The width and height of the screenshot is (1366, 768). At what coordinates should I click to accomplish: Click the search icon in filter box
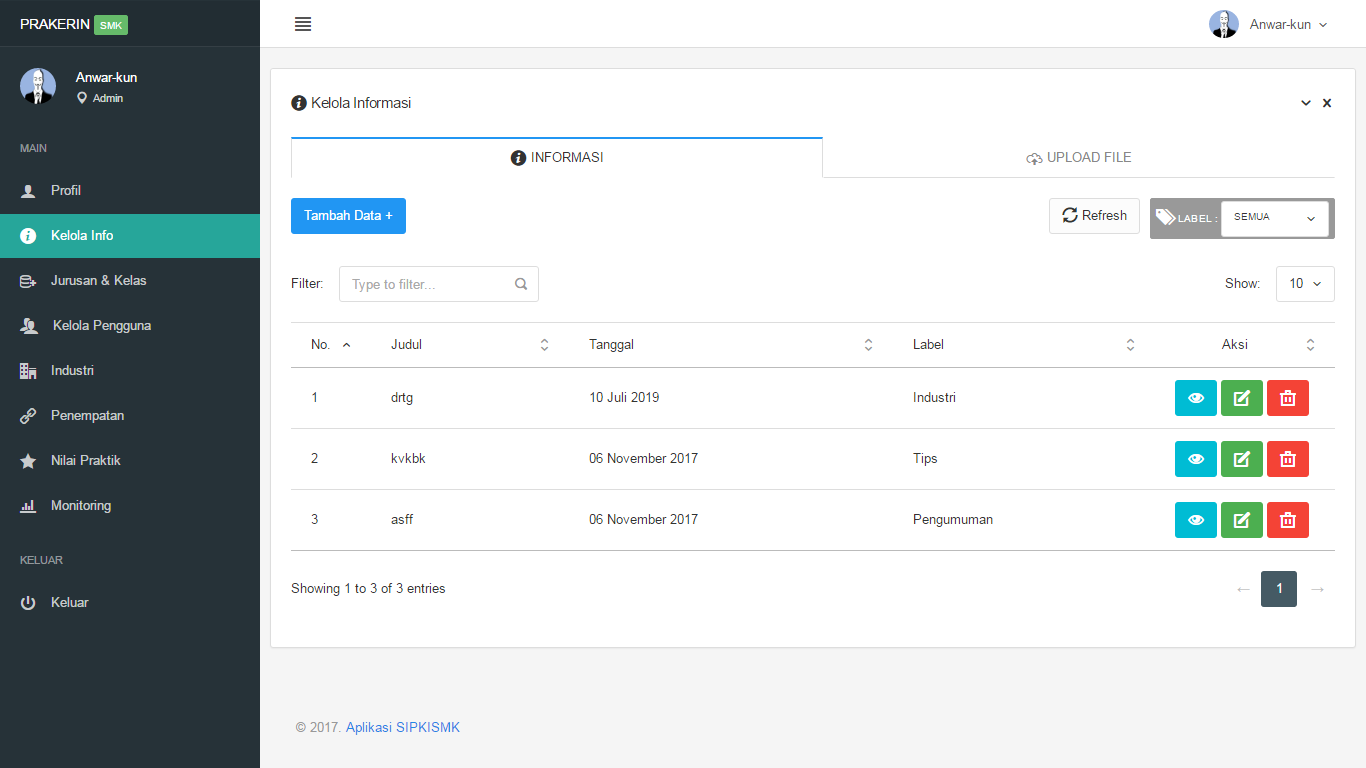(x=521, y=284)
